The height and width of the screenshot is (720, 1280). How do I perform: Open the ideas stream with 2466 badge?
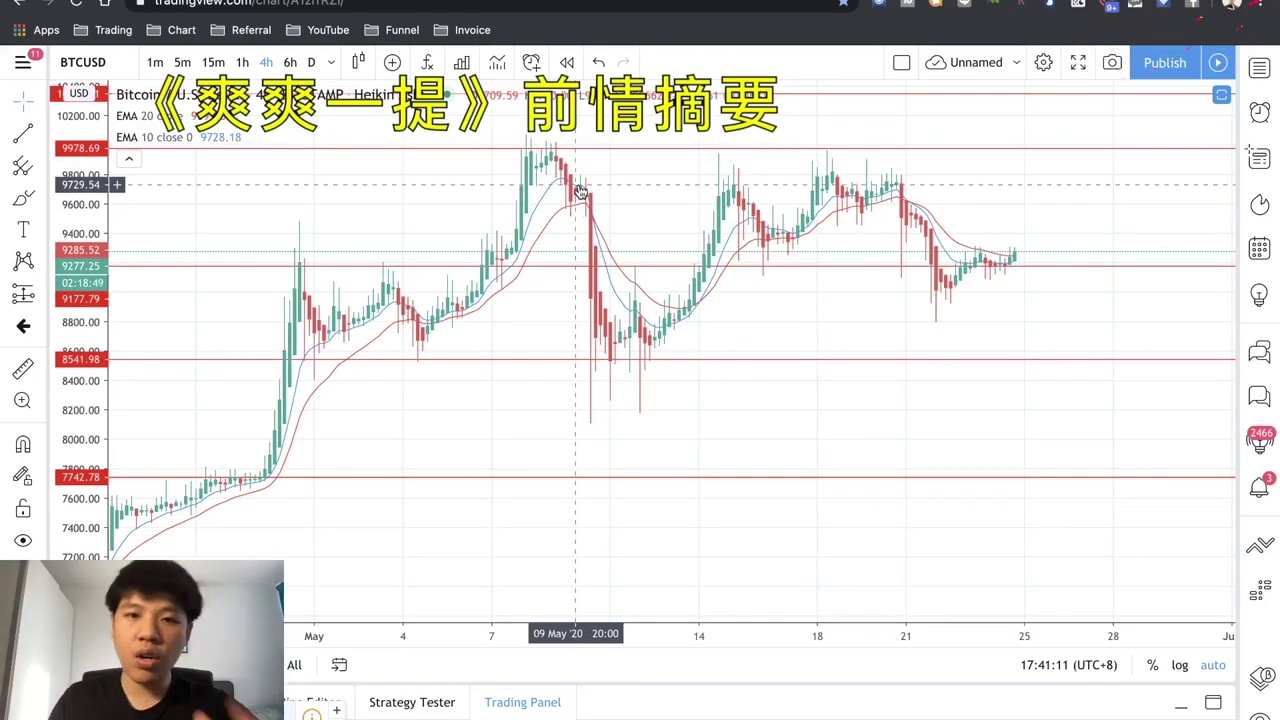[x=1259, y=439]
